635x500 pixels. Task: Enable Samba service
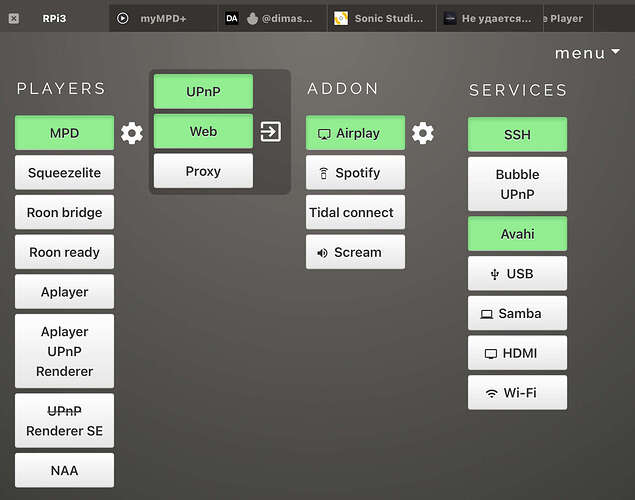[518, 313]
